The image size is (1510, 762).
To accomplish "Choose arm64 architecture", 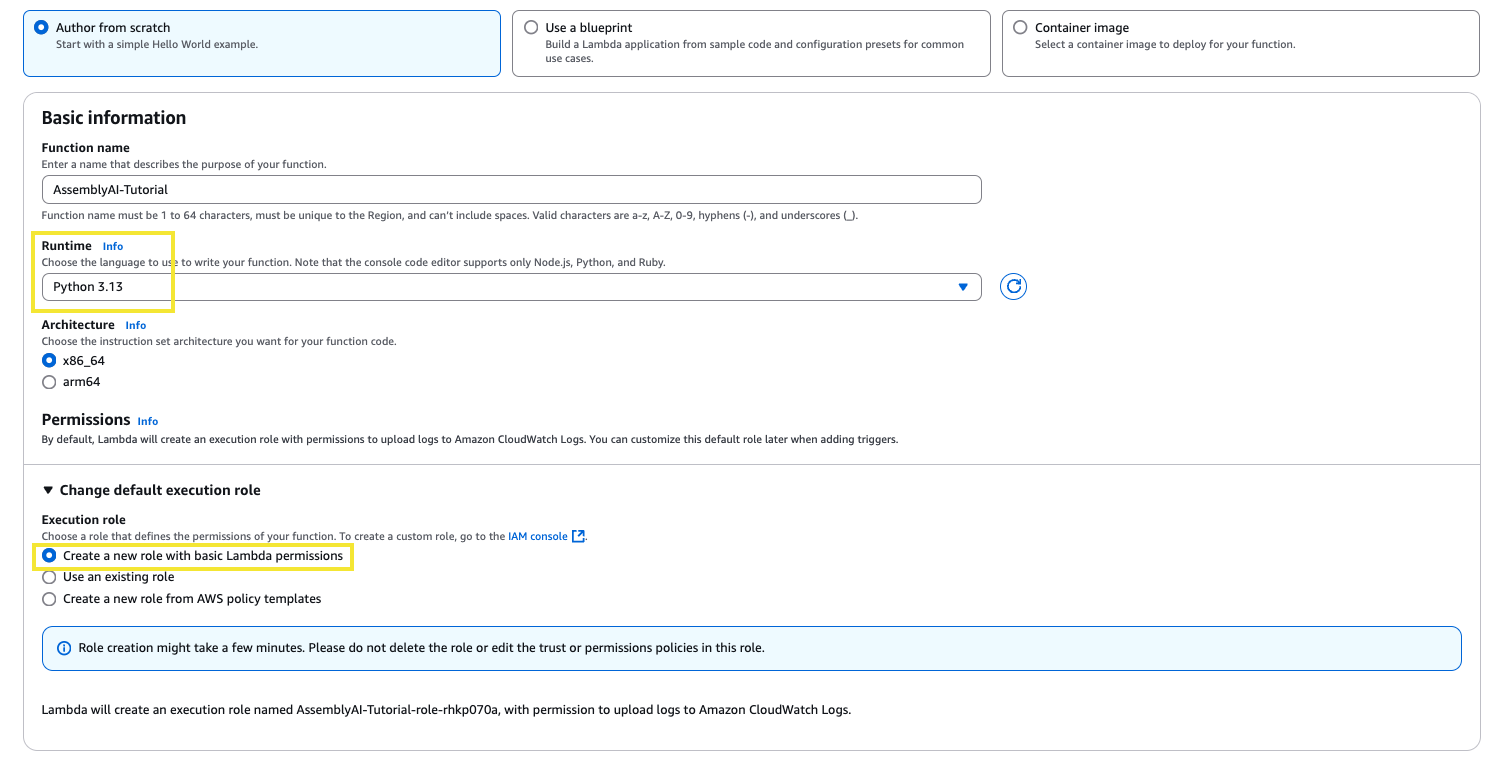I will [49, 382].
